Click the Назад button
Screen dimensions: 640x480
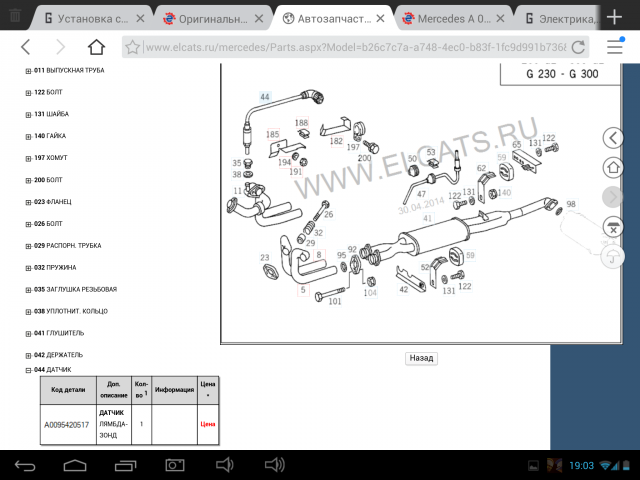click(421, 358)
